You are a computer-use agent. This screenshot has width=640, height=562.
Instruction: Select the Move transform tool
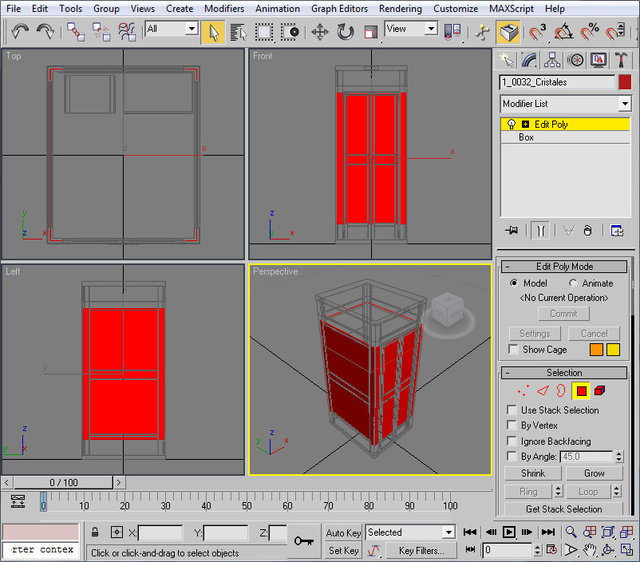pyautogui.click(x=320, y=31)
